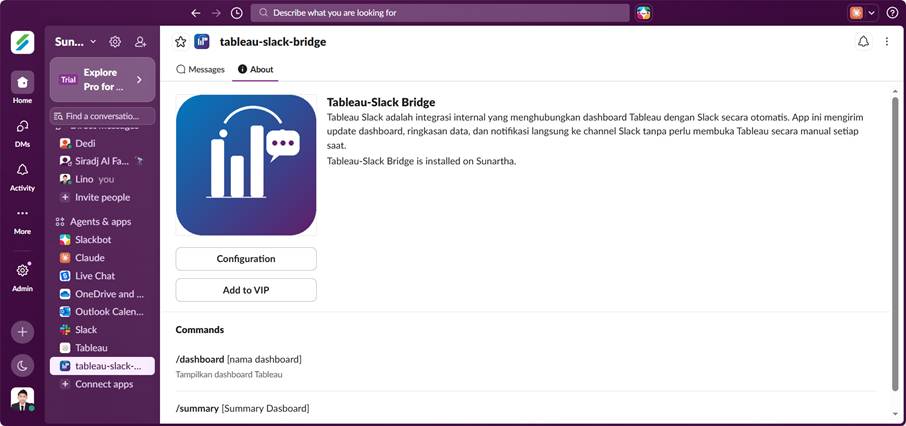
Task: Click the About pane vertical scrollbar
Action: coord(895,243)
